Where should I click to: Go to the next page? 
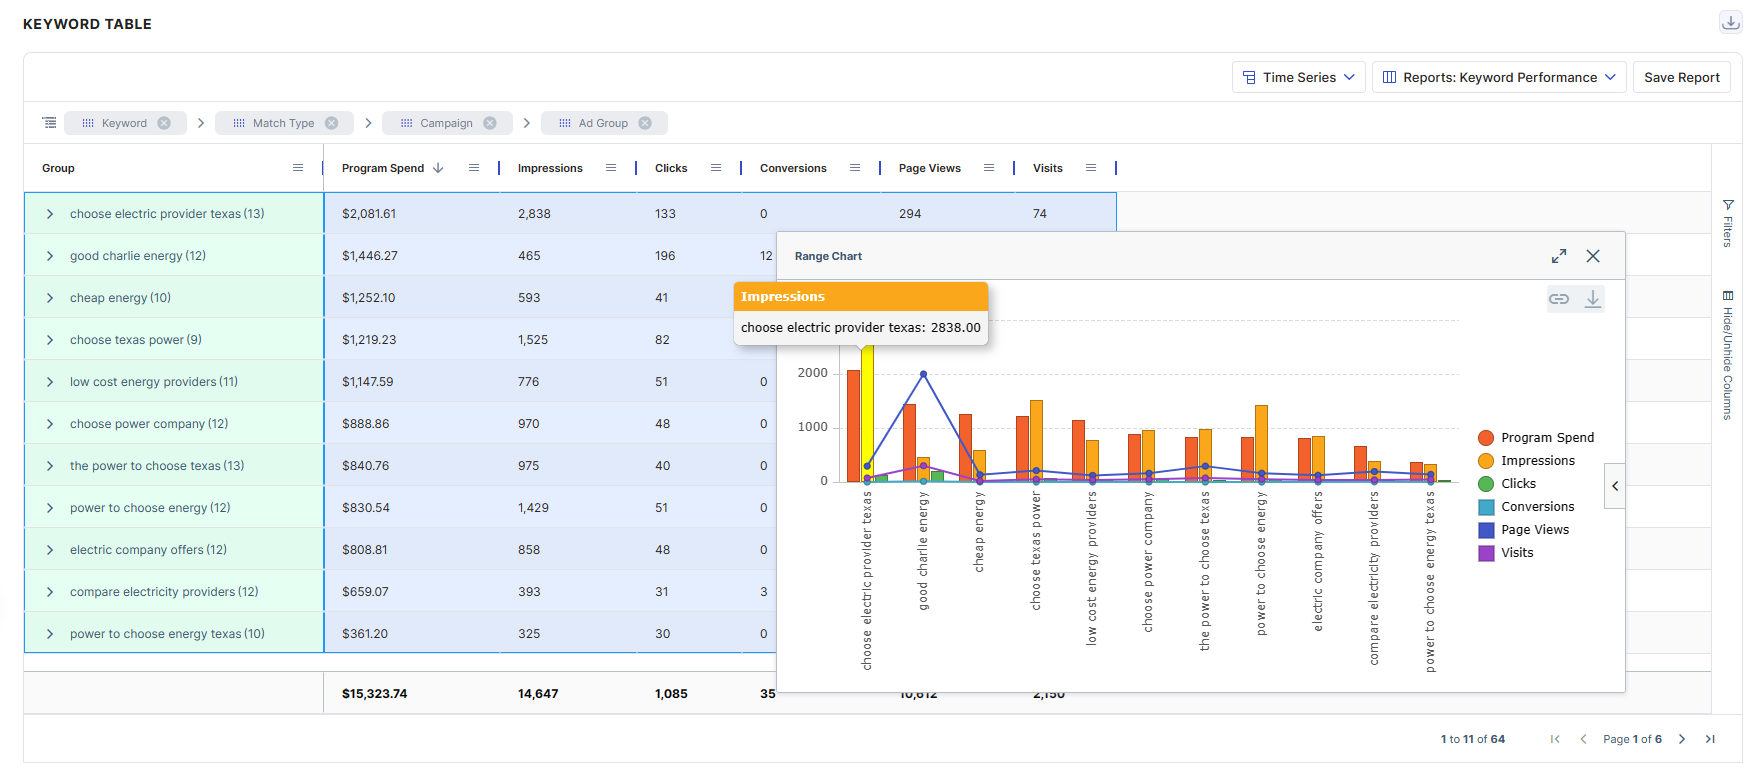coord(1682,739)
